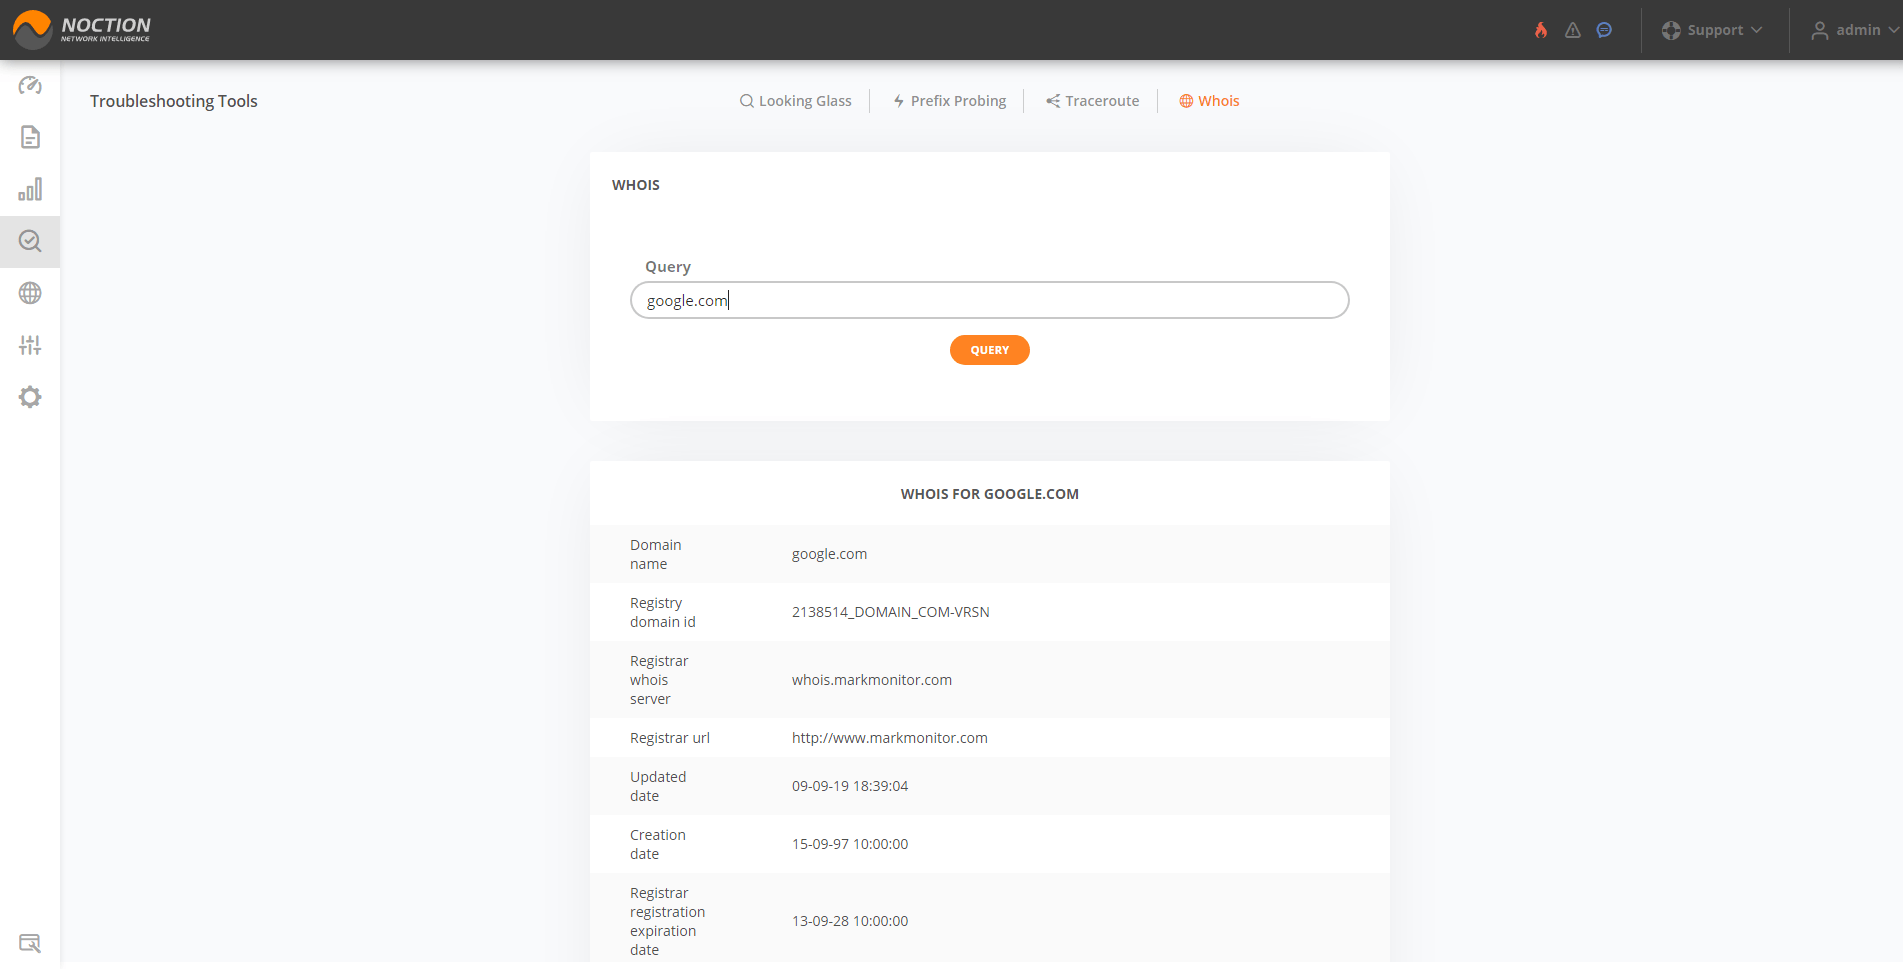Switch to the Traceroute tab
This screenshot has width=1903, height=969.
click(x=1092, y=101)
